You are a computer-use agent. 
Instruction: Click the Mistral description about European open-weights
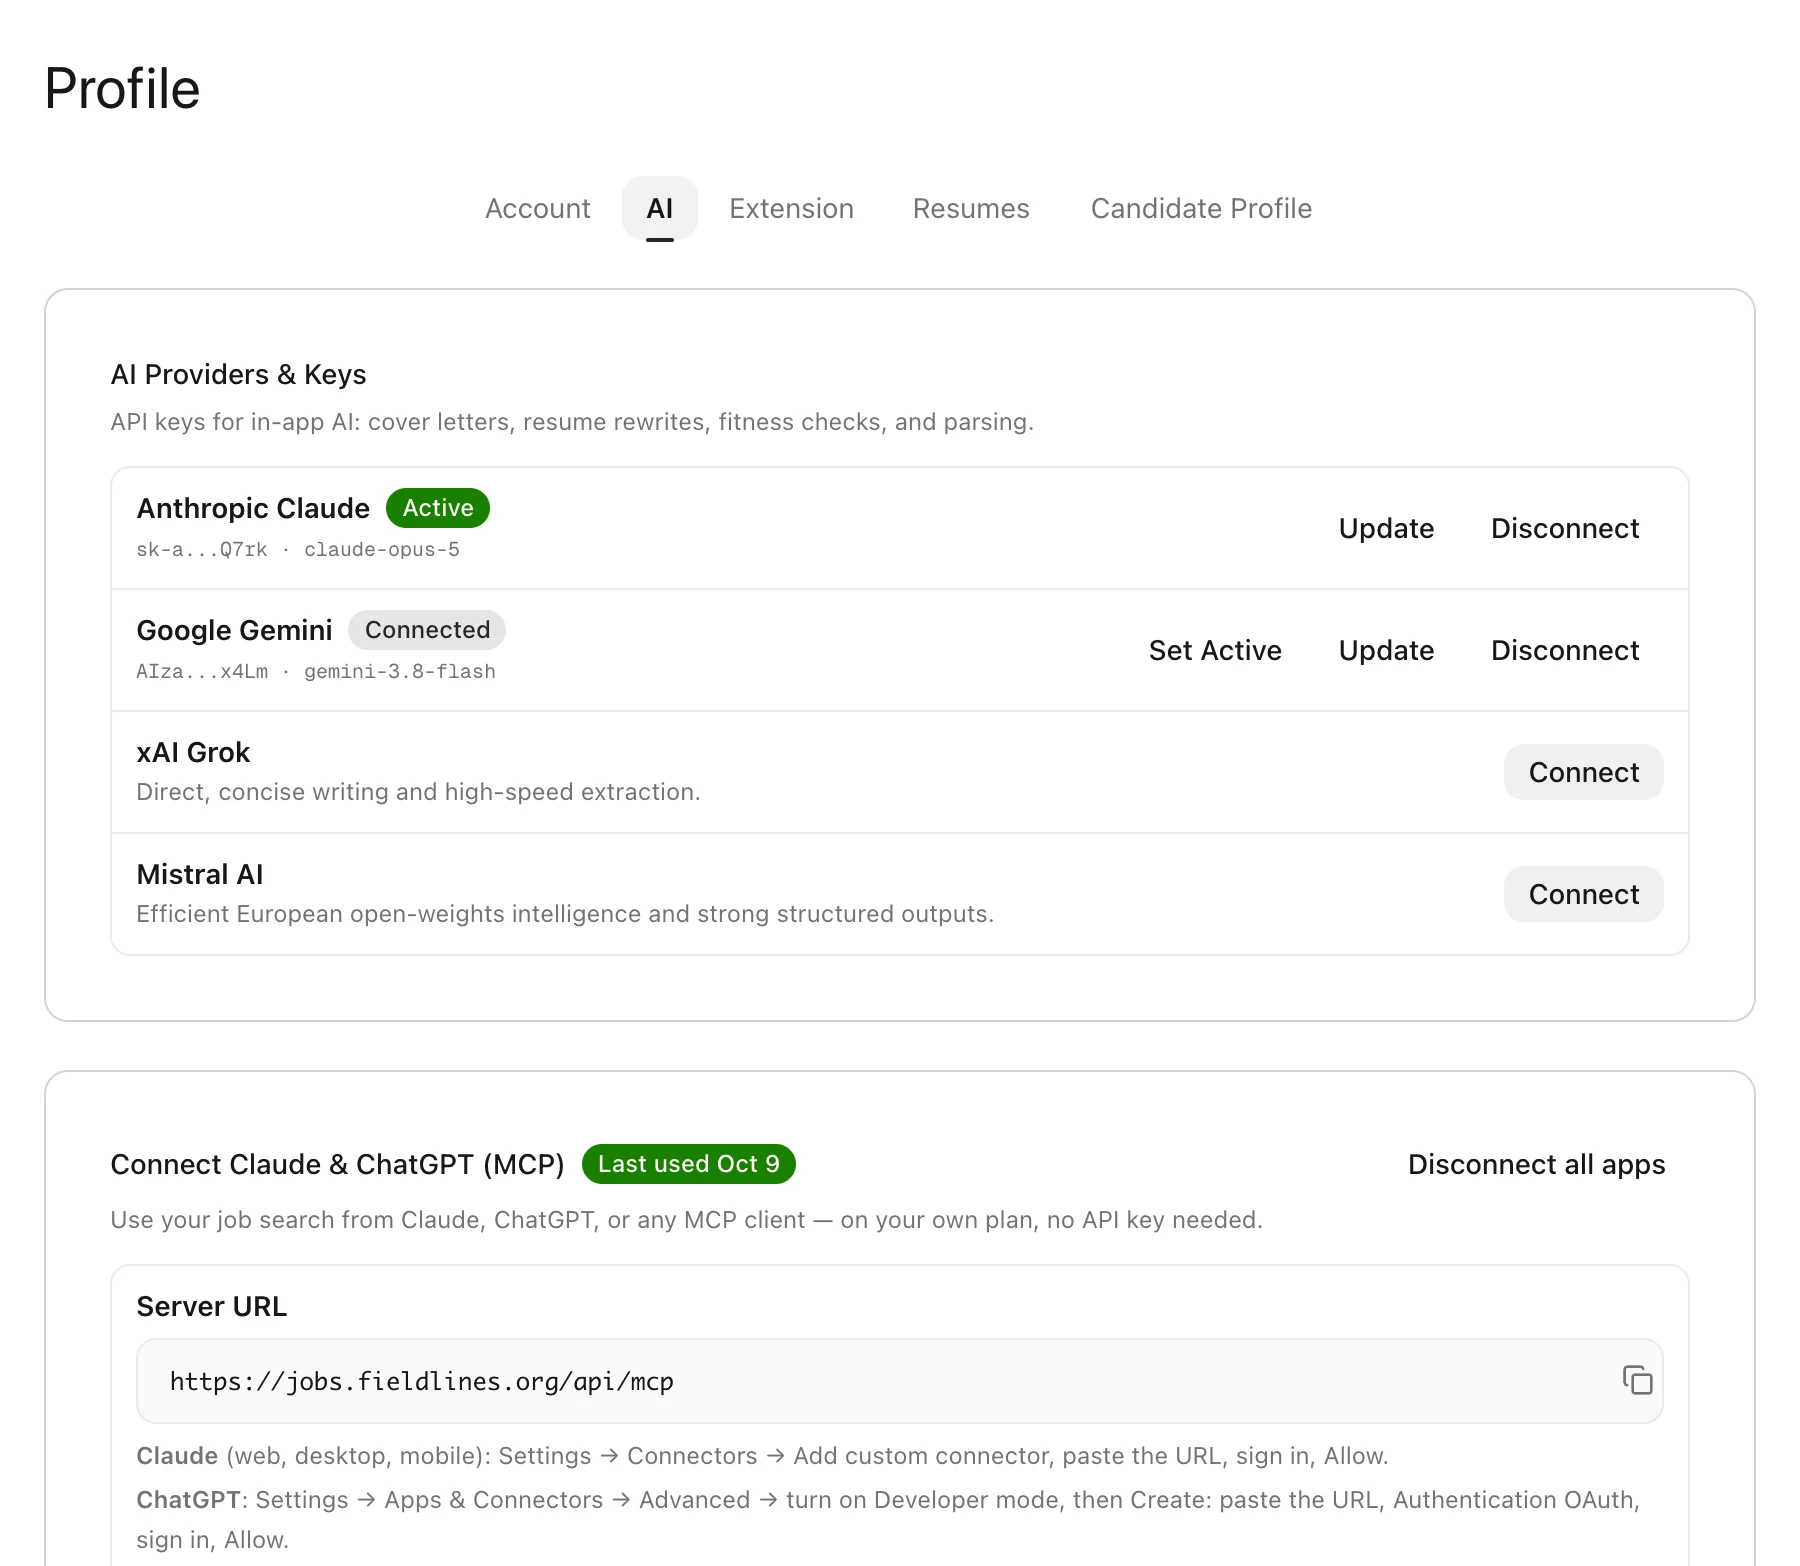tap(565, 914)
